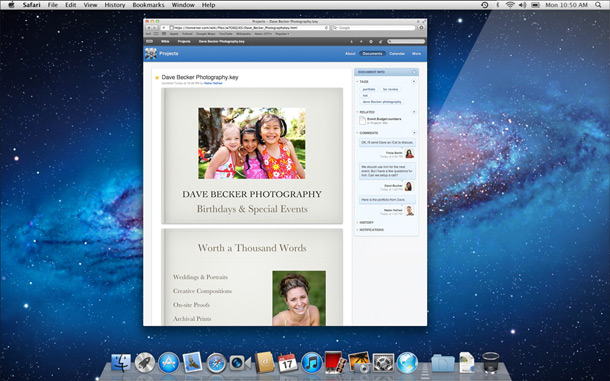Click the Projects wiki logo image
The height and width of the screenshot is (381, 610).
(x=151, y=54)
